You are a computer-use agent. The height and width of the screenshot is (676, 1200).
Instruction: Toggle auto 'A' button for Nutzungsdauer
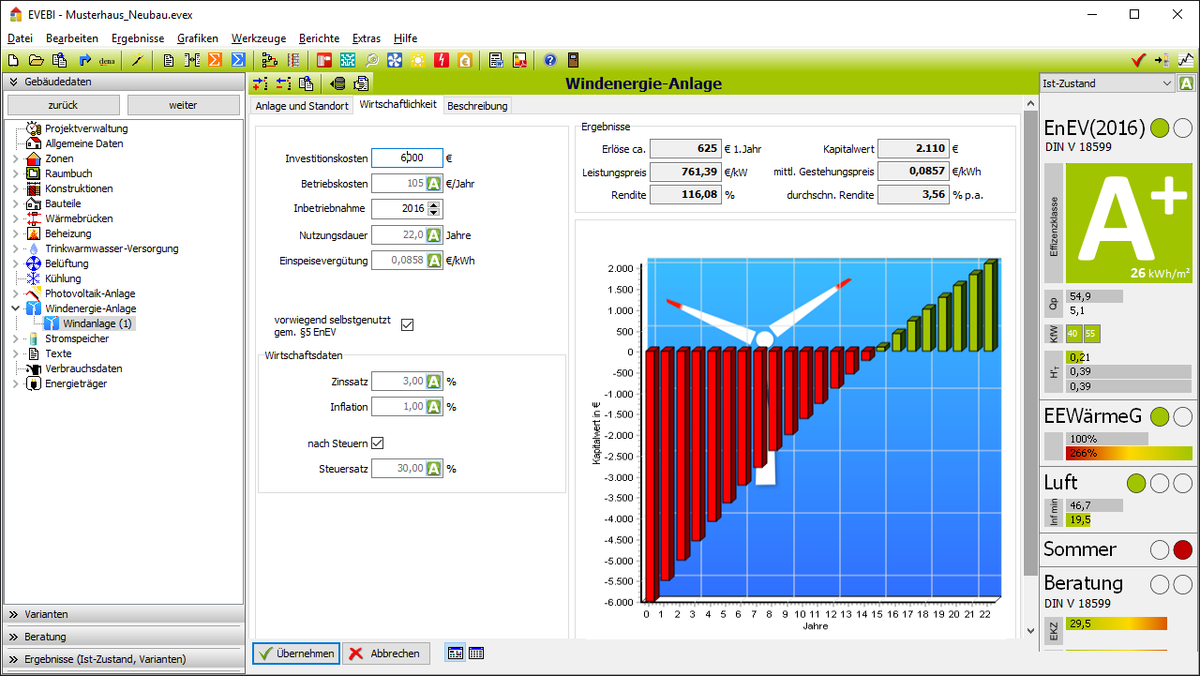pos(434,235)
